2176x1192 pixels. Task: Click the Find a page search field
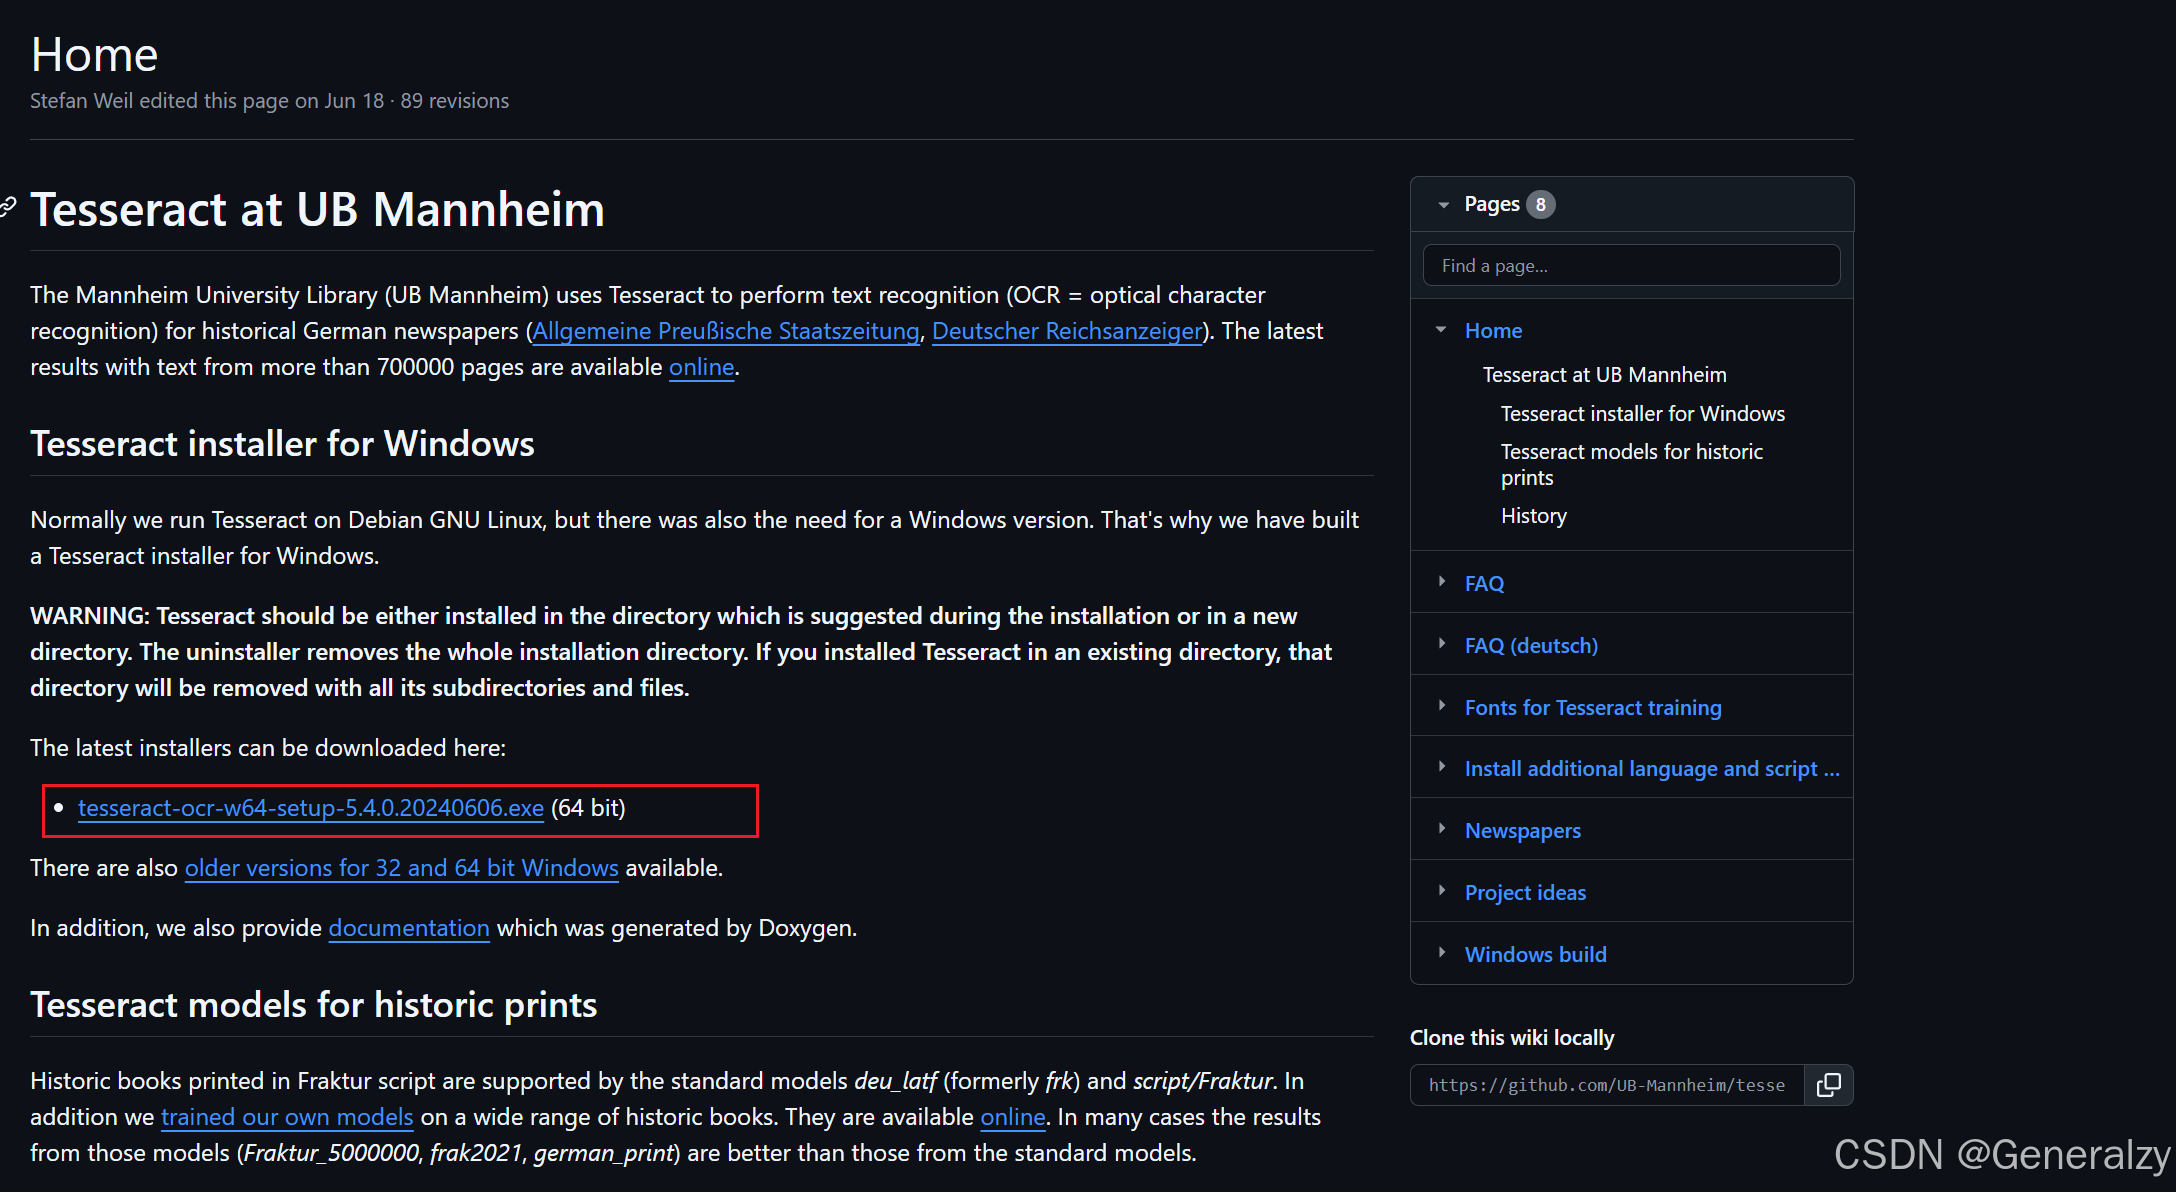coord(1630,266)
